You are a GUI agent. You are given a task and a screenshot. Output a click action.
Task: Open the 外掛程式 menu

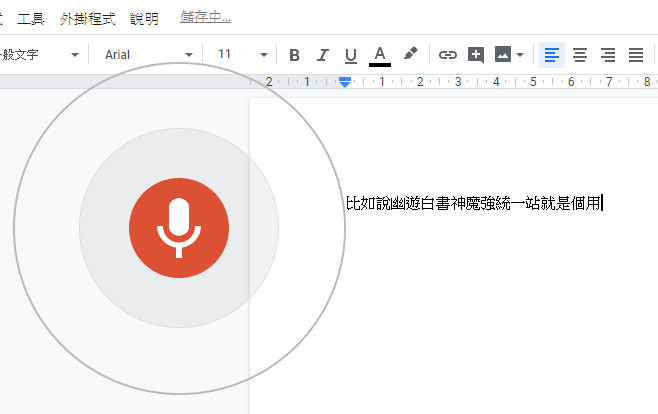click(x=88, y=18)
